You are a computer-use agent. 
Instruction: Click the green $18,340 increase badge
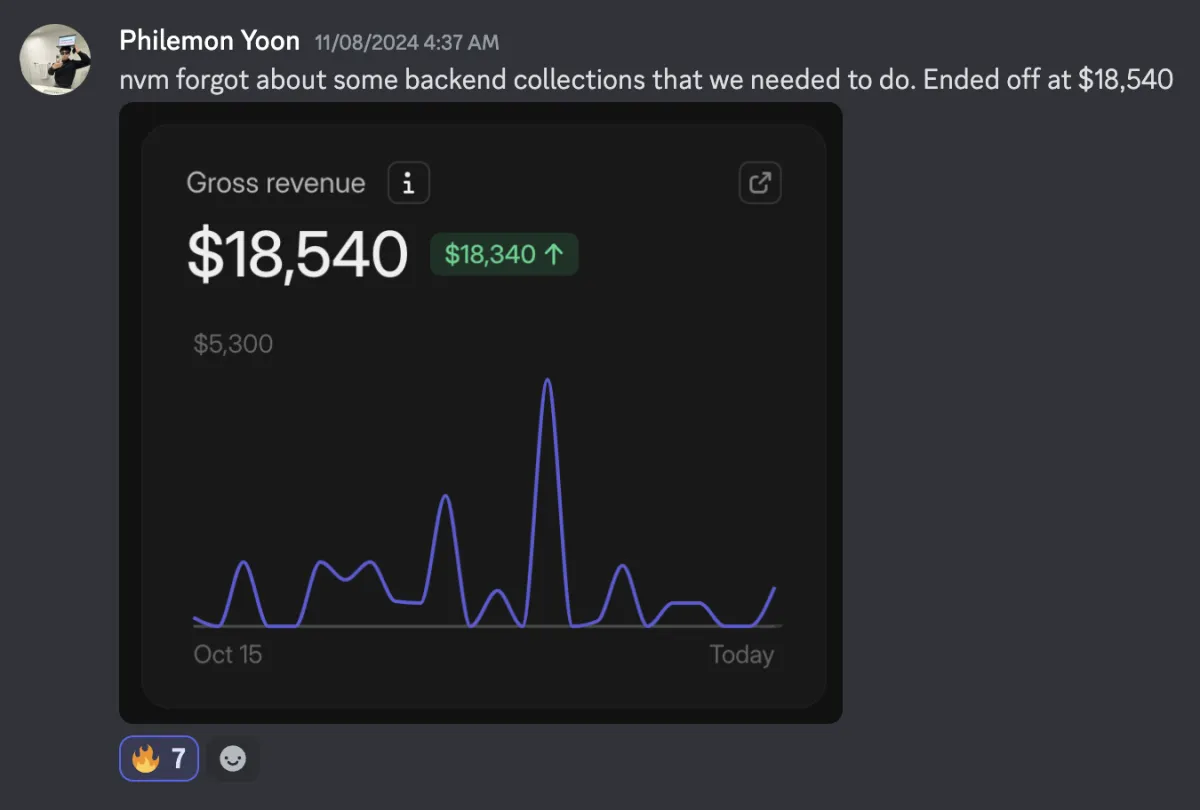coord(503,254)
